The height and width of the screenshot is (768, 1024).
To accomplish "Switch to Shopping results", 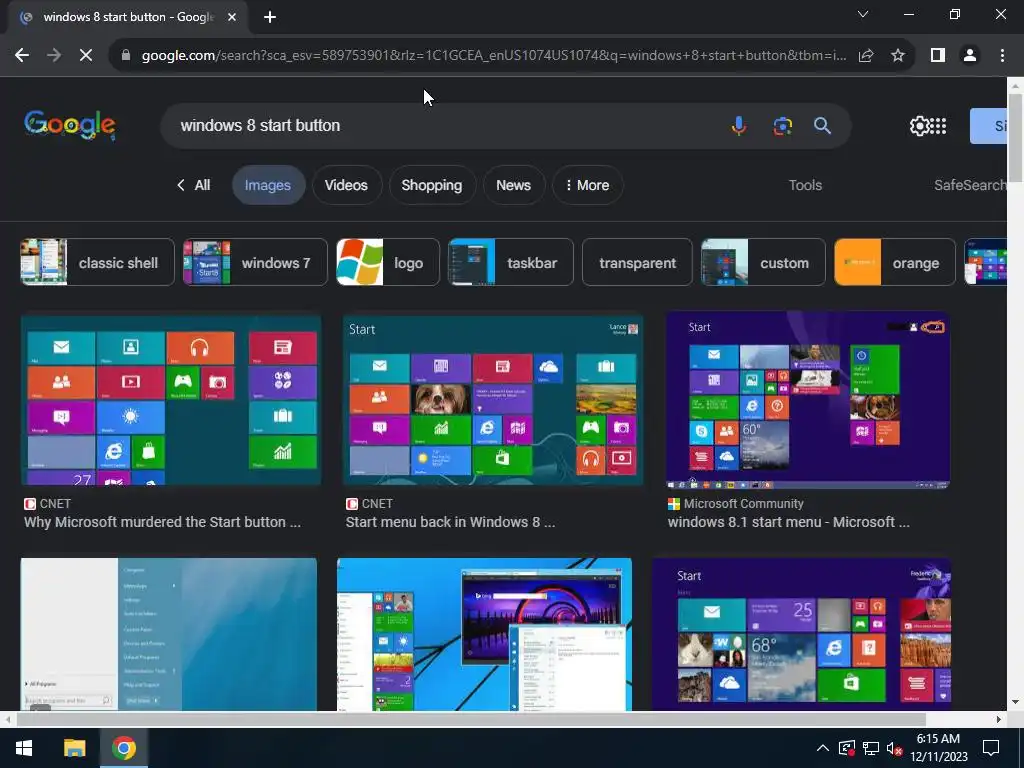I will (432, 185).
